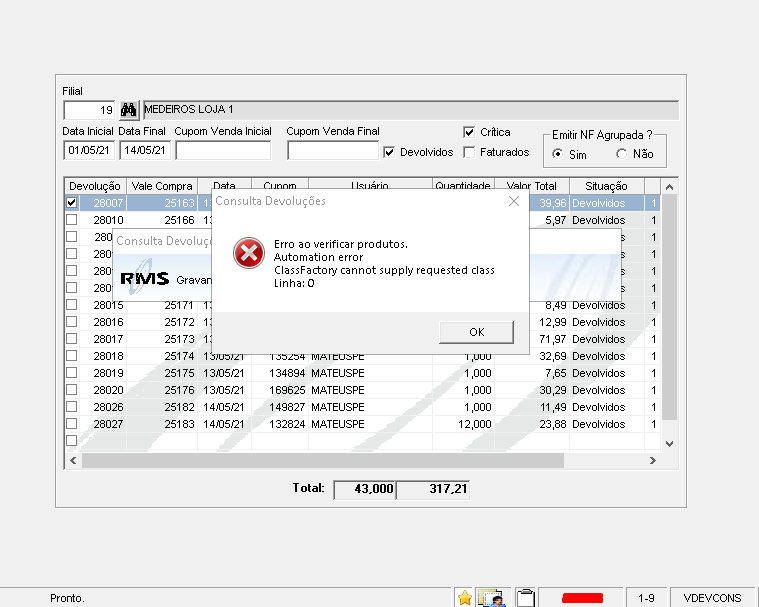
Task: Click the Vale Compra column header
Action: coord(162,186)
